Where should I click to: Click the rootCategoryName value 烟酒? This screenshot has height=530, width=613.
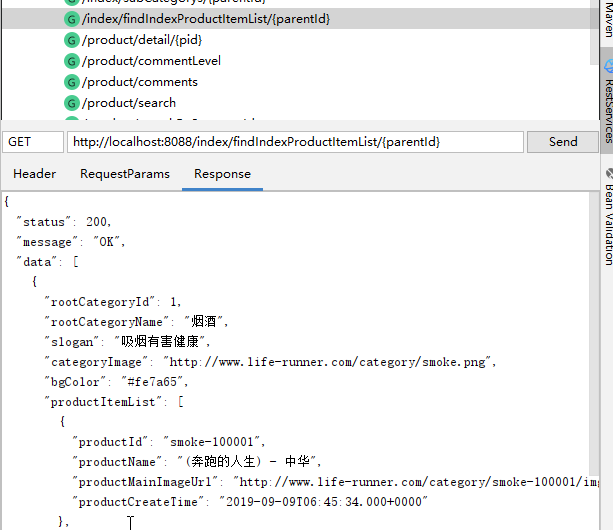click(204, 321)
